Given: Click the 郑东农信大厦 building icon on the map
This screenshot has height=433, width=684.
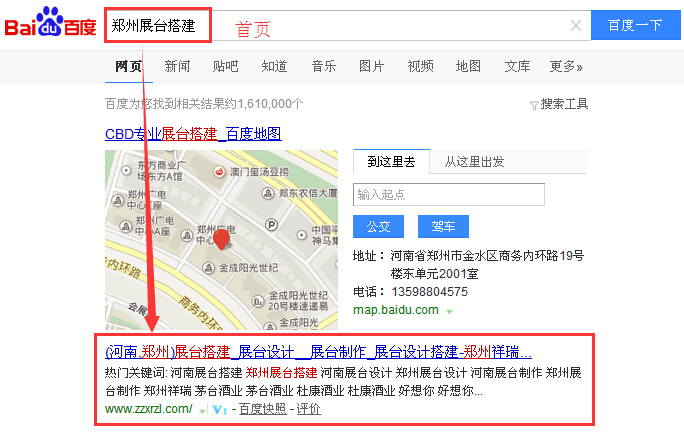Looking at the screenshot, I should click(267, 193).
